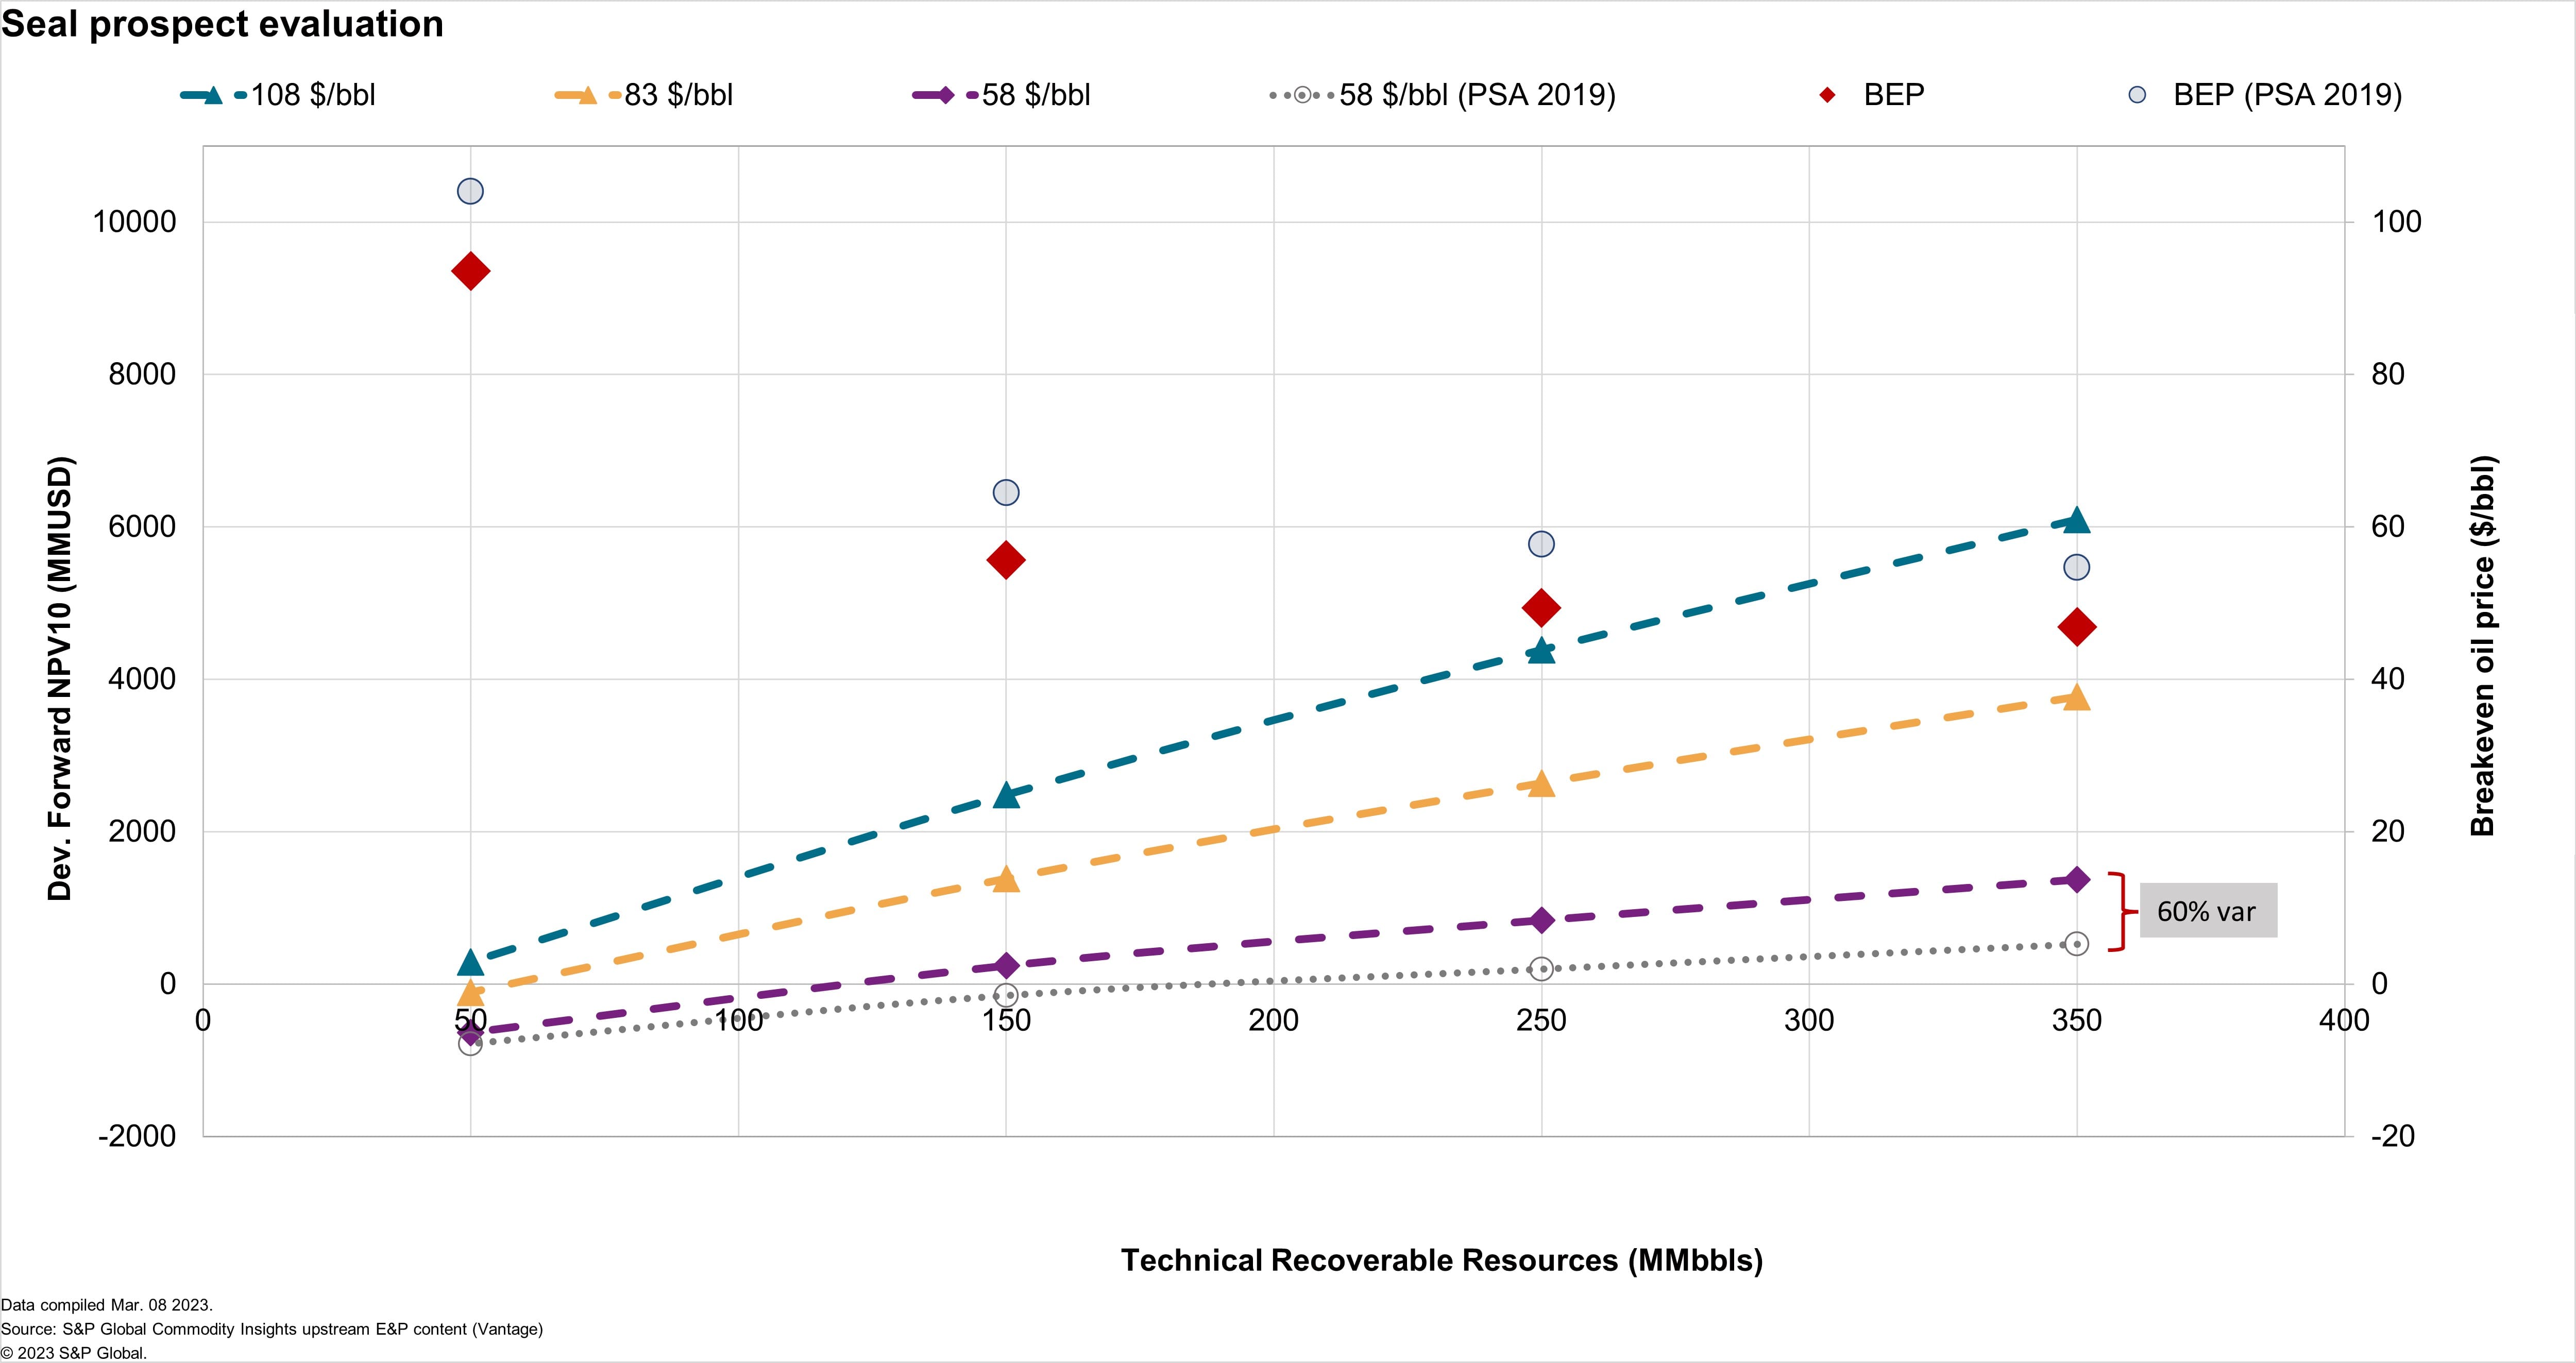The width and height of the screenshot is (2576, 1363).
Task: Click the BEP (PSA 2019) circle legend icon
Action: point(2137,96)
